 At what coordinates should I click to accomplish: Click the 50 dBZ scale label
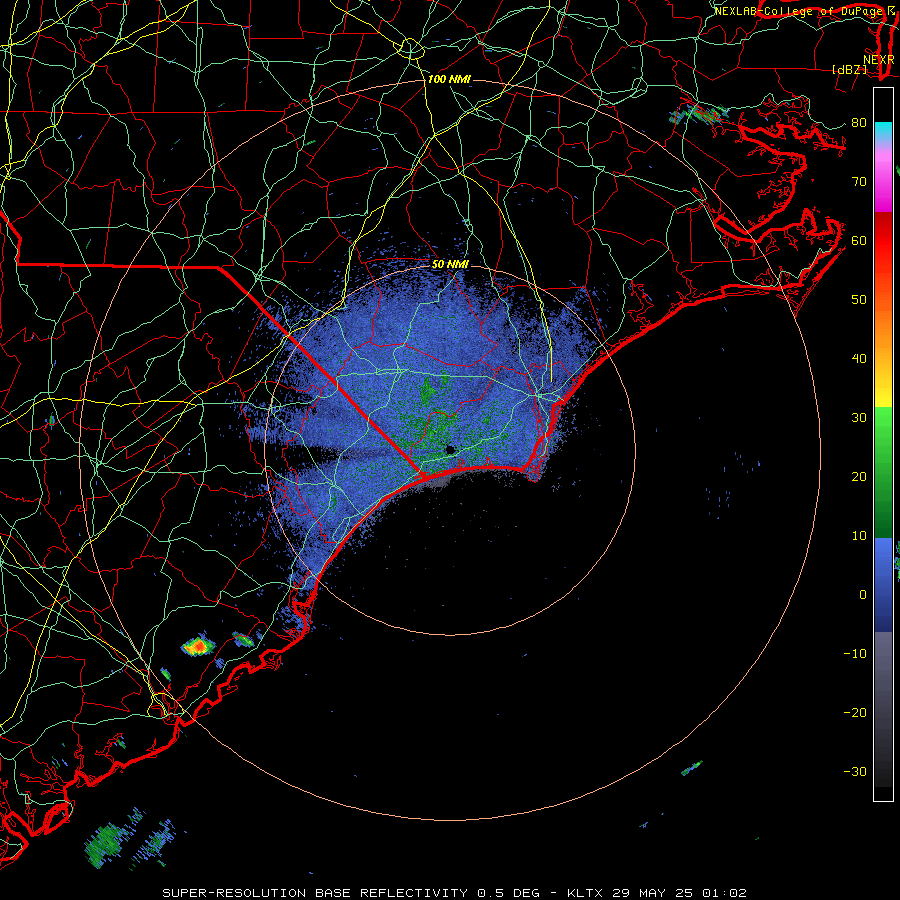coord(859,300)
